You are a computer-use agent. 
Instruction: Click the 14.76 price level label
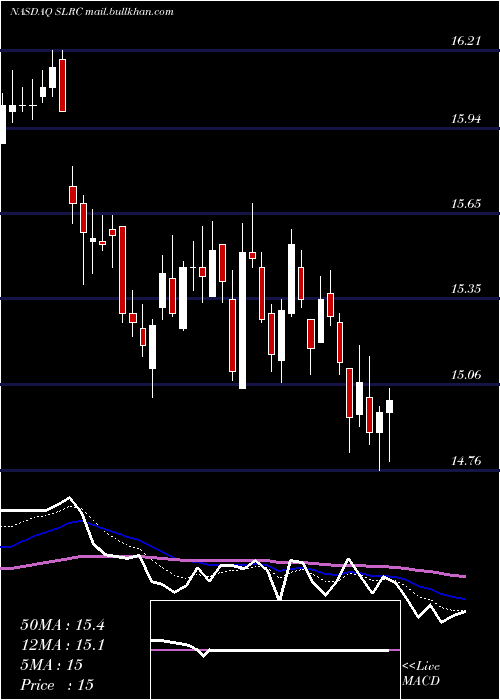[466, 461]
